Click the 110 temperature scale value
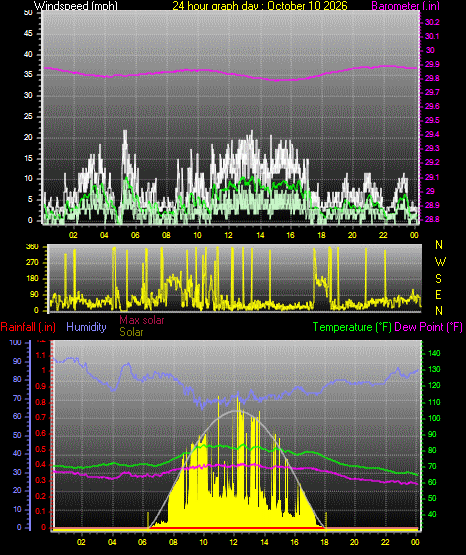The image size is (466, 555). pos(434,402)
